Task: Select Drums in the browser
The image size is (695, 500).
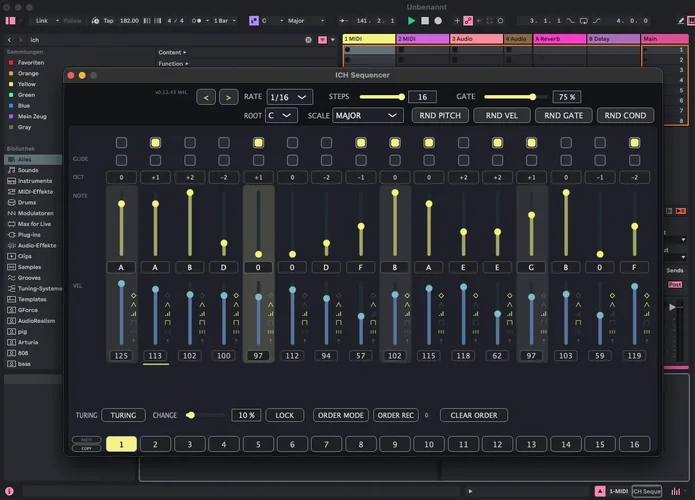Action: point(27,202)
